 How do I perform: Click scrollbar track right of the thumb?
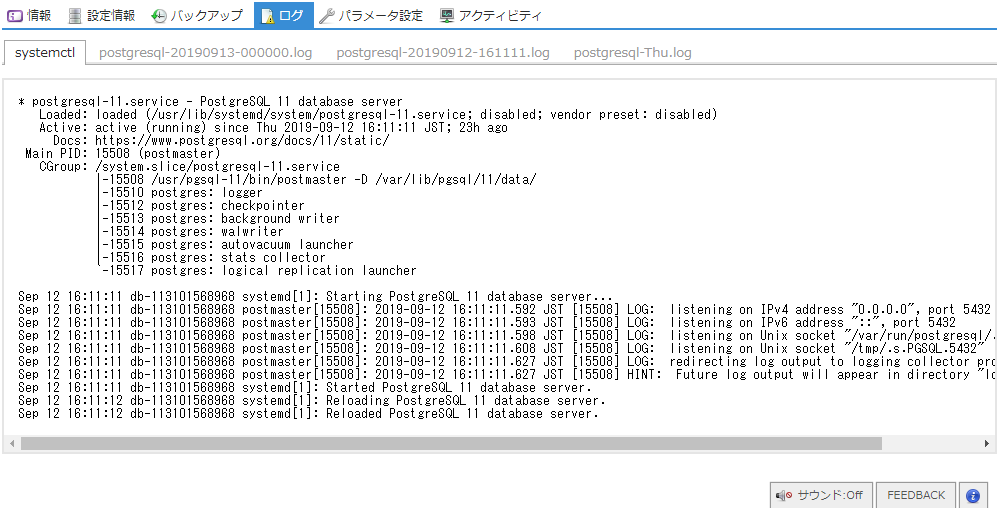click(930, 443)
